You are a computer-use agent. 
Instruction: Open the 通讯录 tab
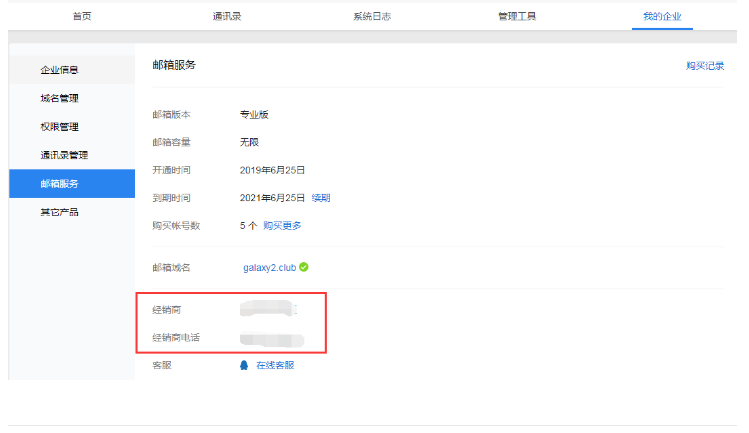tap(227, 17)
